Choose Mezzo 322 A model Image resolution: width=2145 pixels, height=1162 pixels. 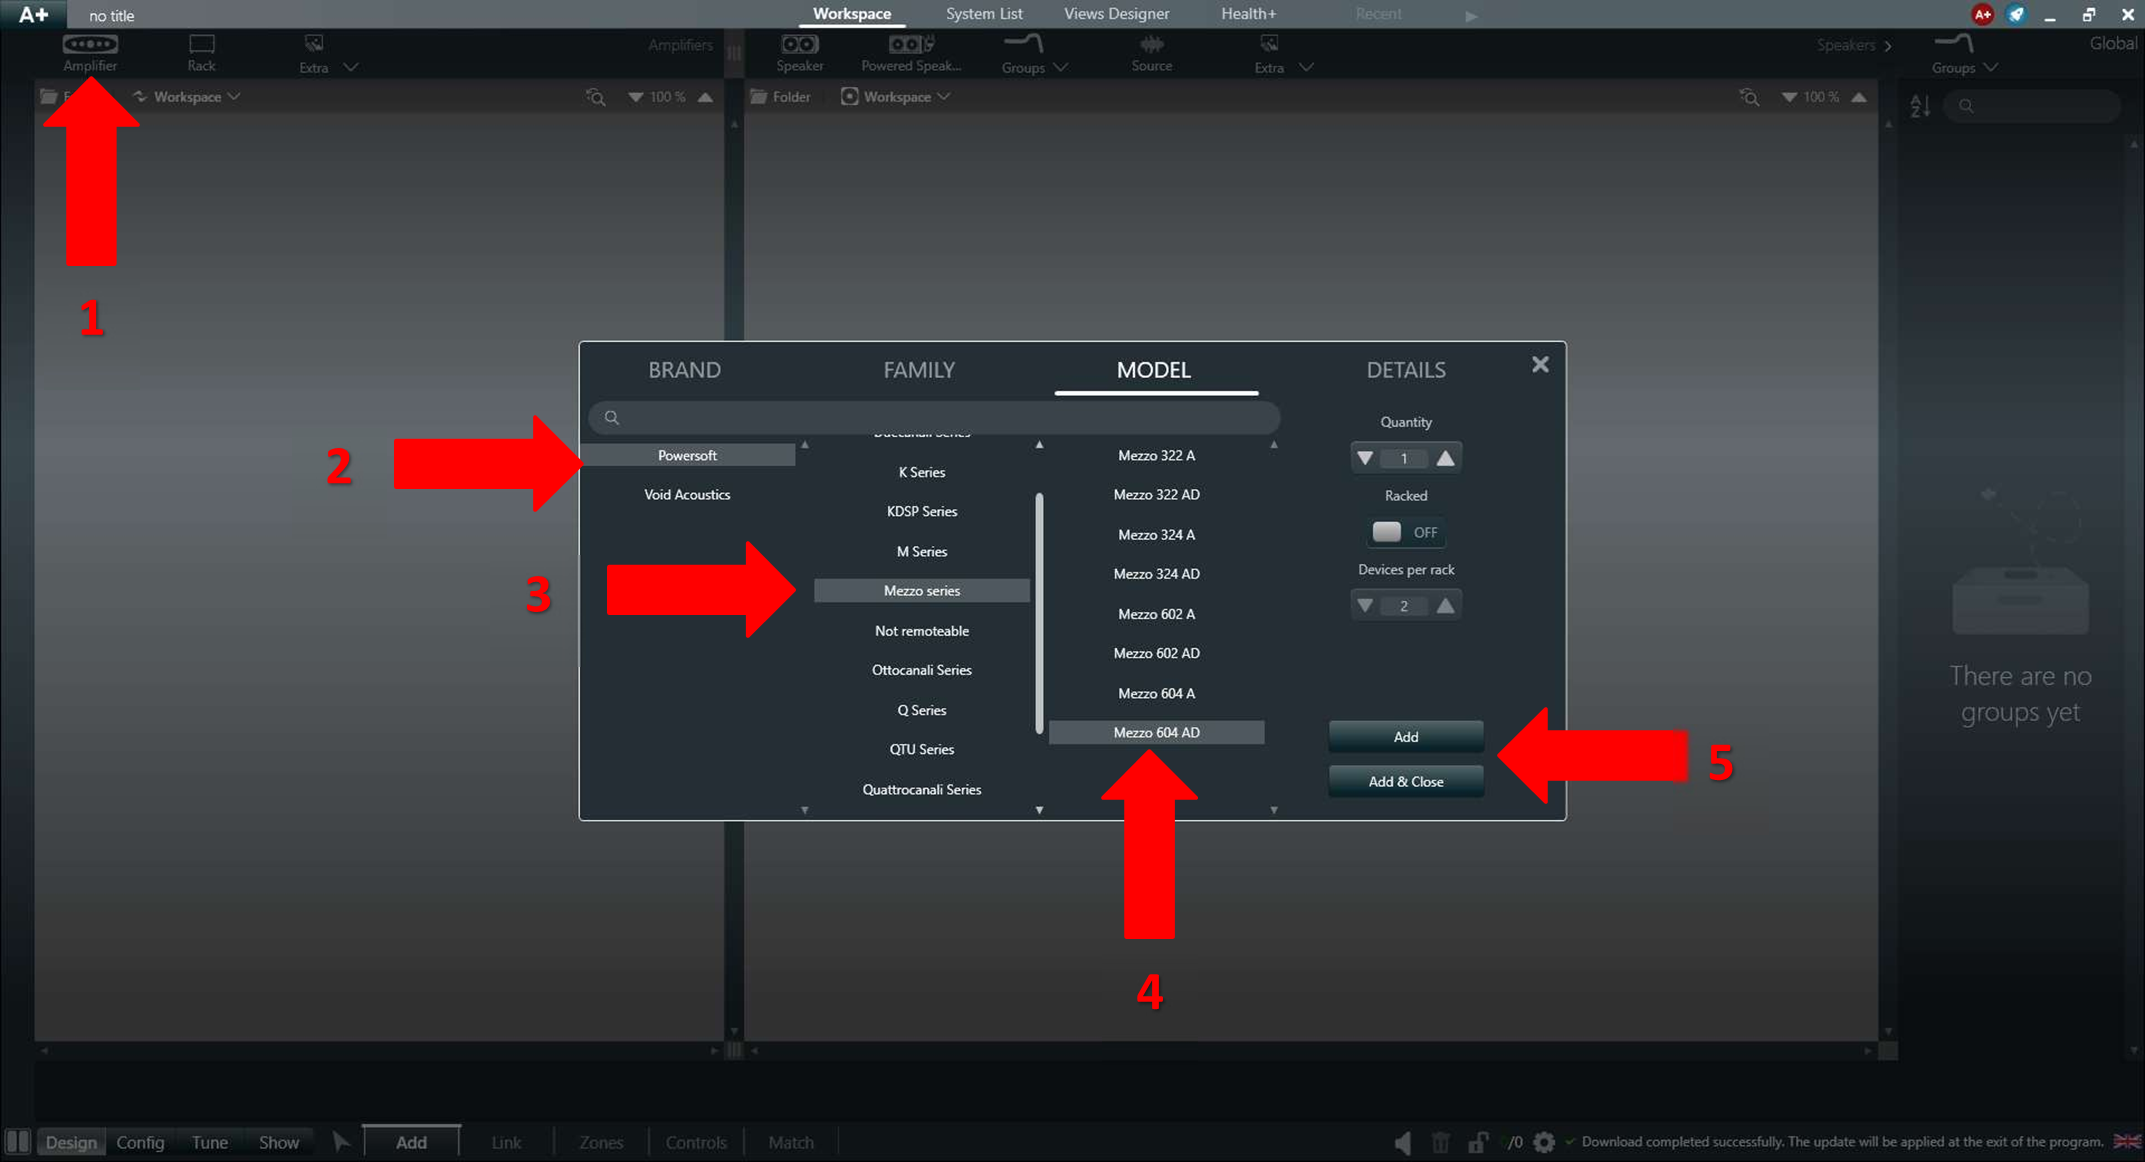(x=1156, y=455)
